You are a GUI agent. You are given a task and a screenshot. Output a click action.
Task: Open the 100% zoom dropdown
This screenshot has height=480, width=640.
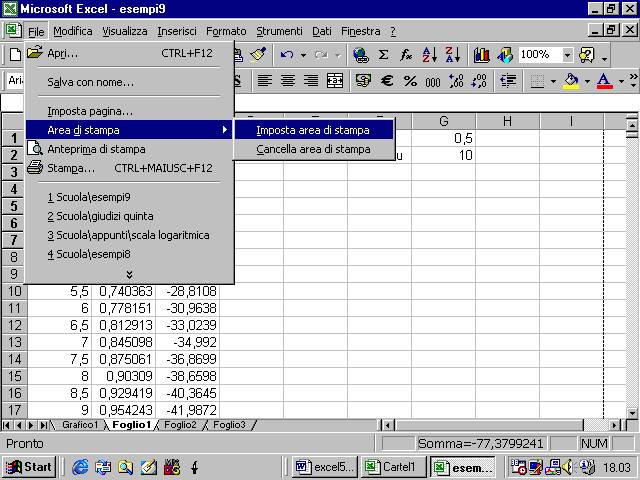pos(567,54)
